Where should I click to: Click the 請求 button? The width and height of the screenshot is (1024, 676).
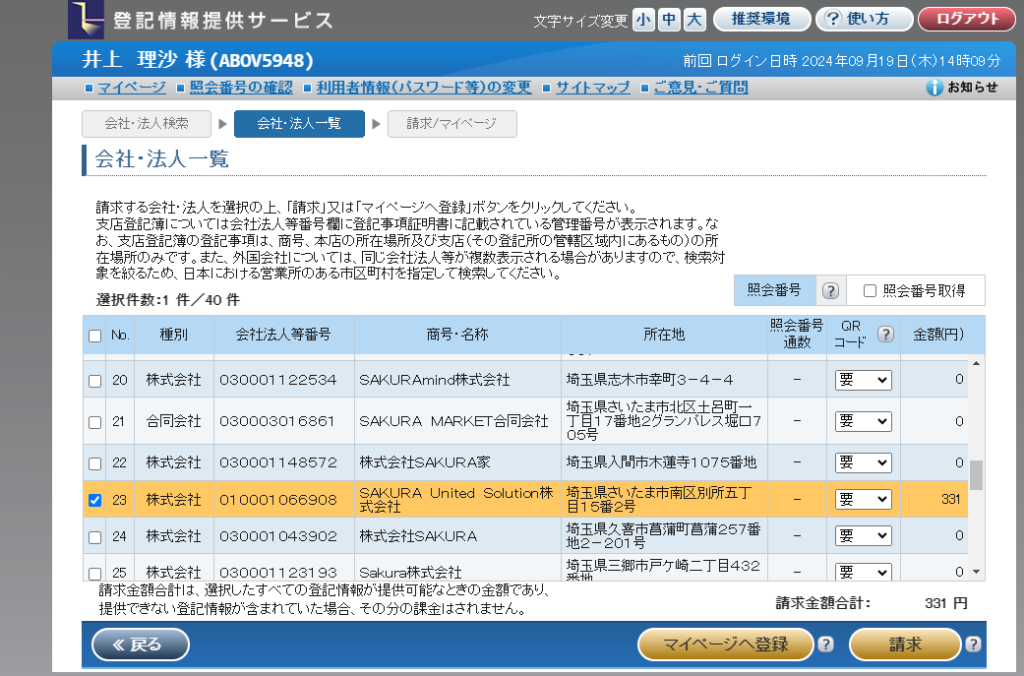(904, 645)
